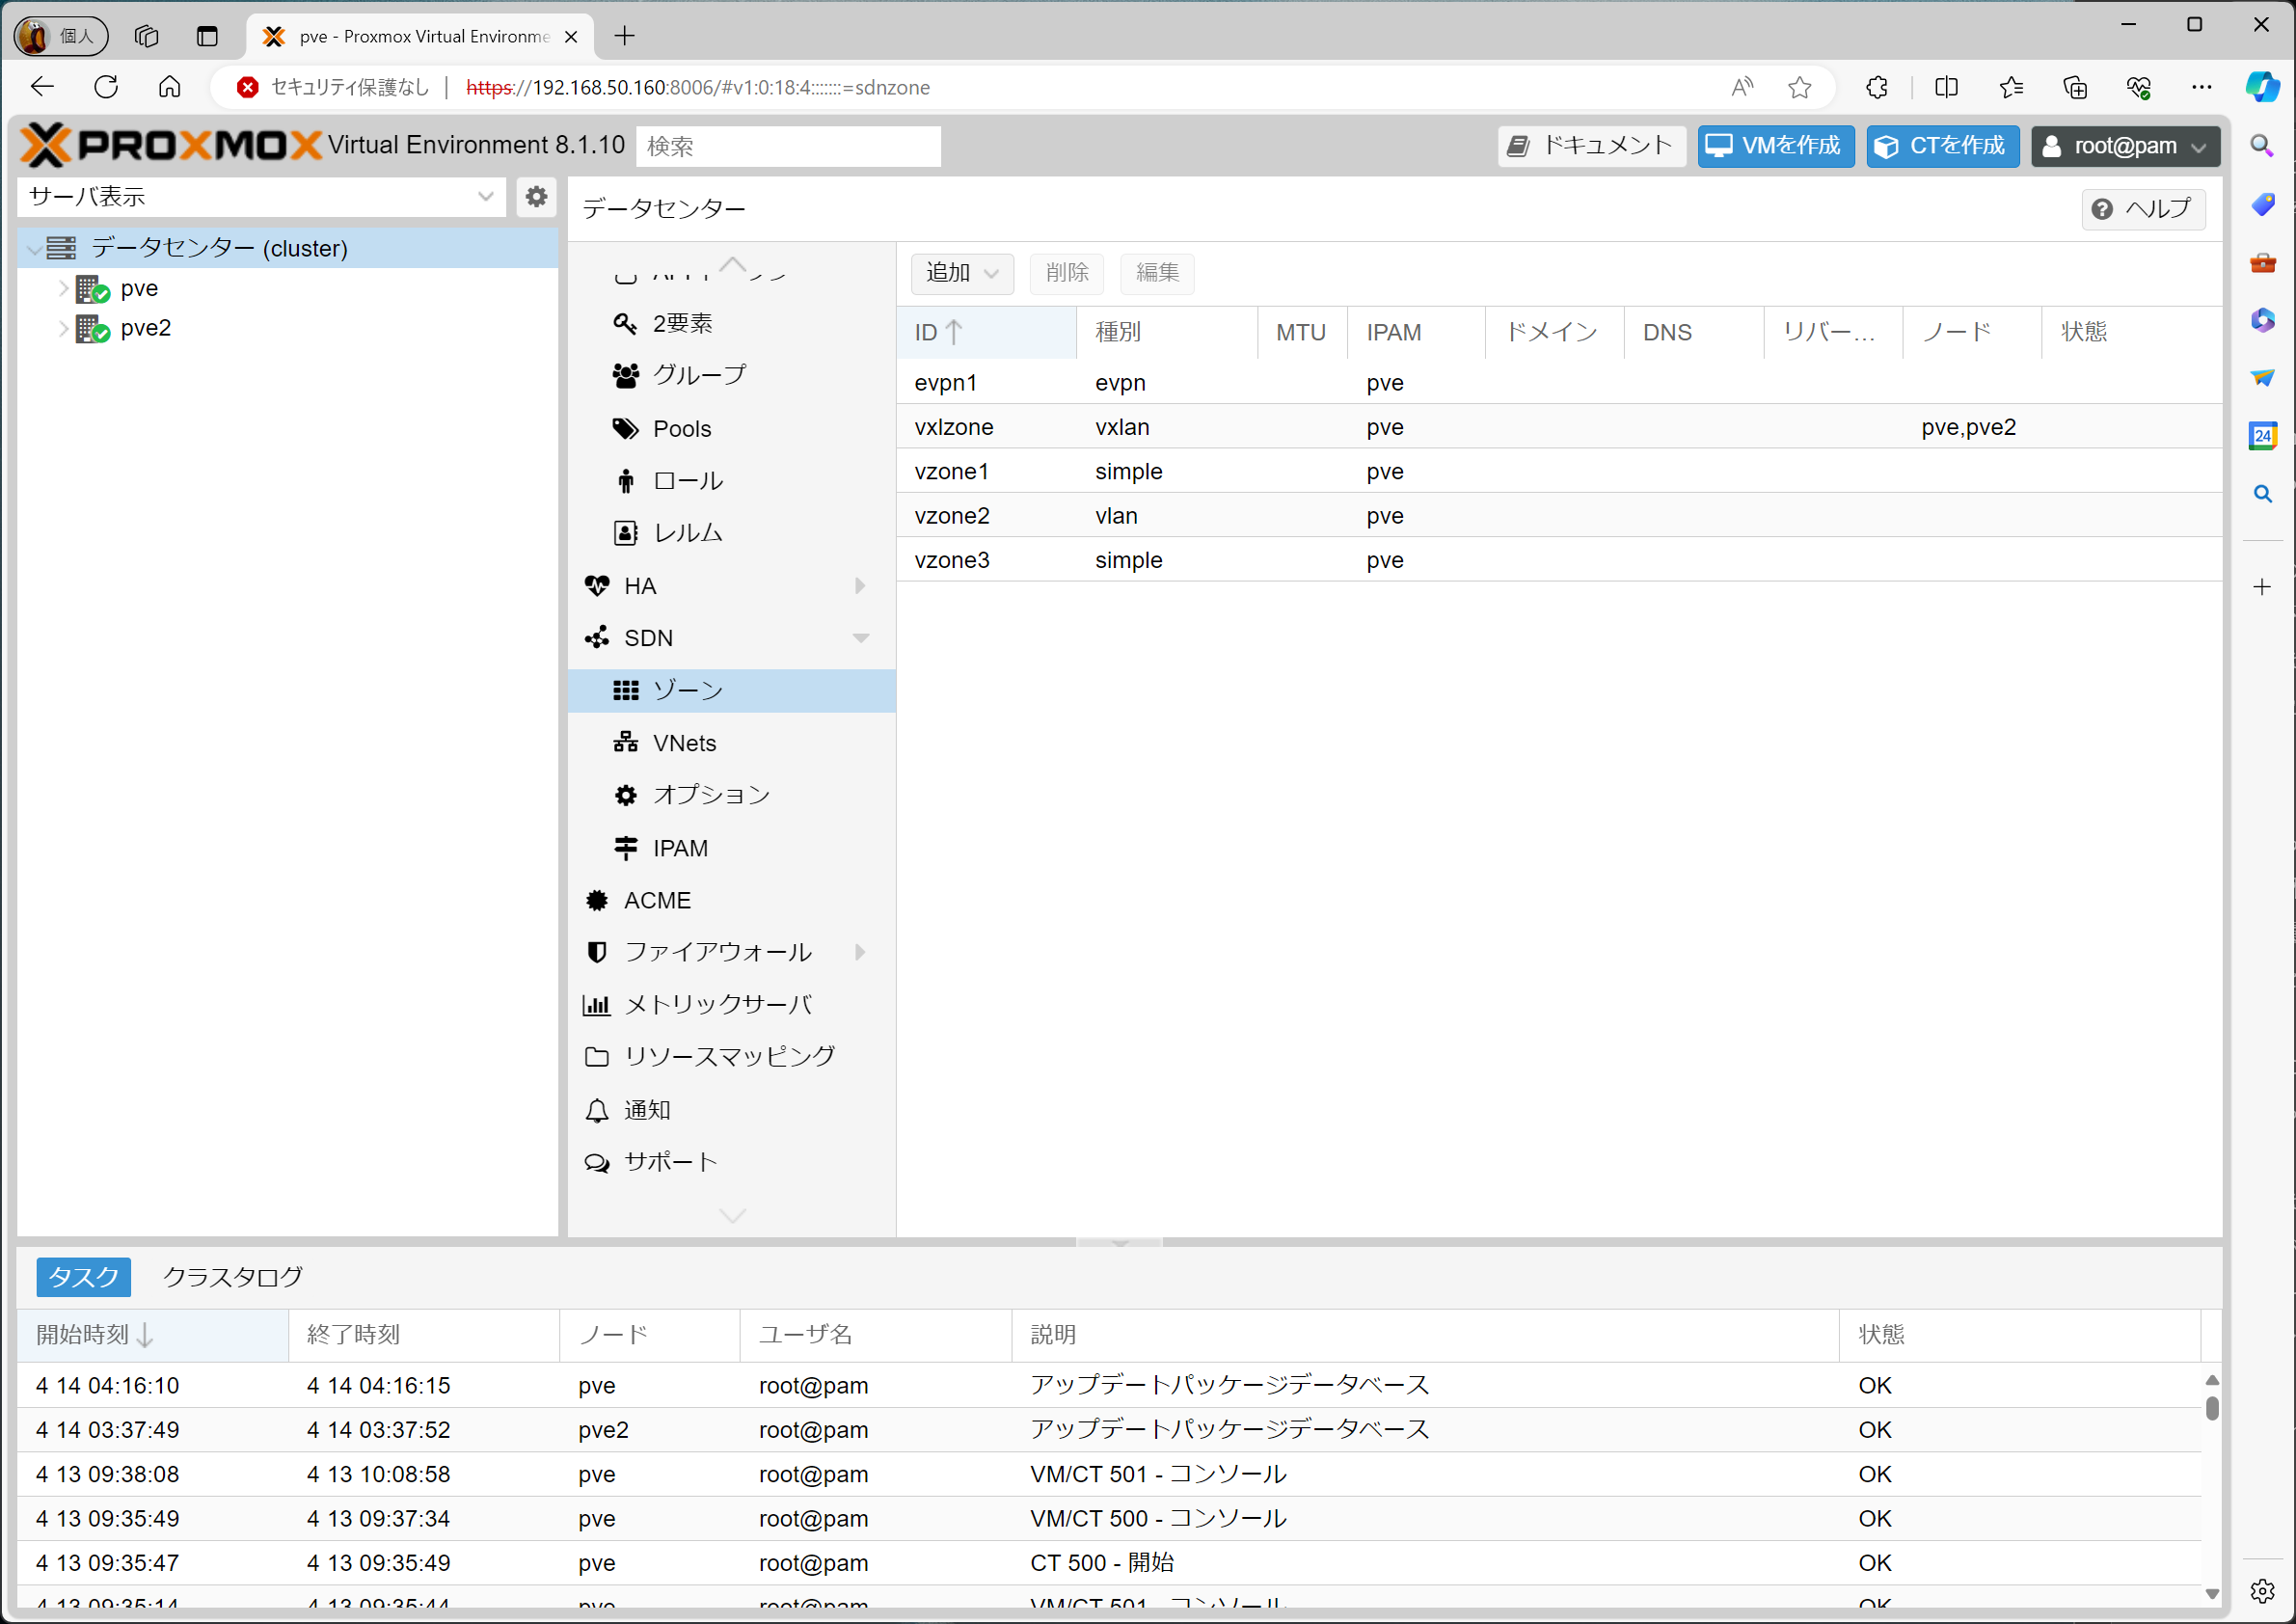
Task: Open the ACME settings entry
Action: 656,900
